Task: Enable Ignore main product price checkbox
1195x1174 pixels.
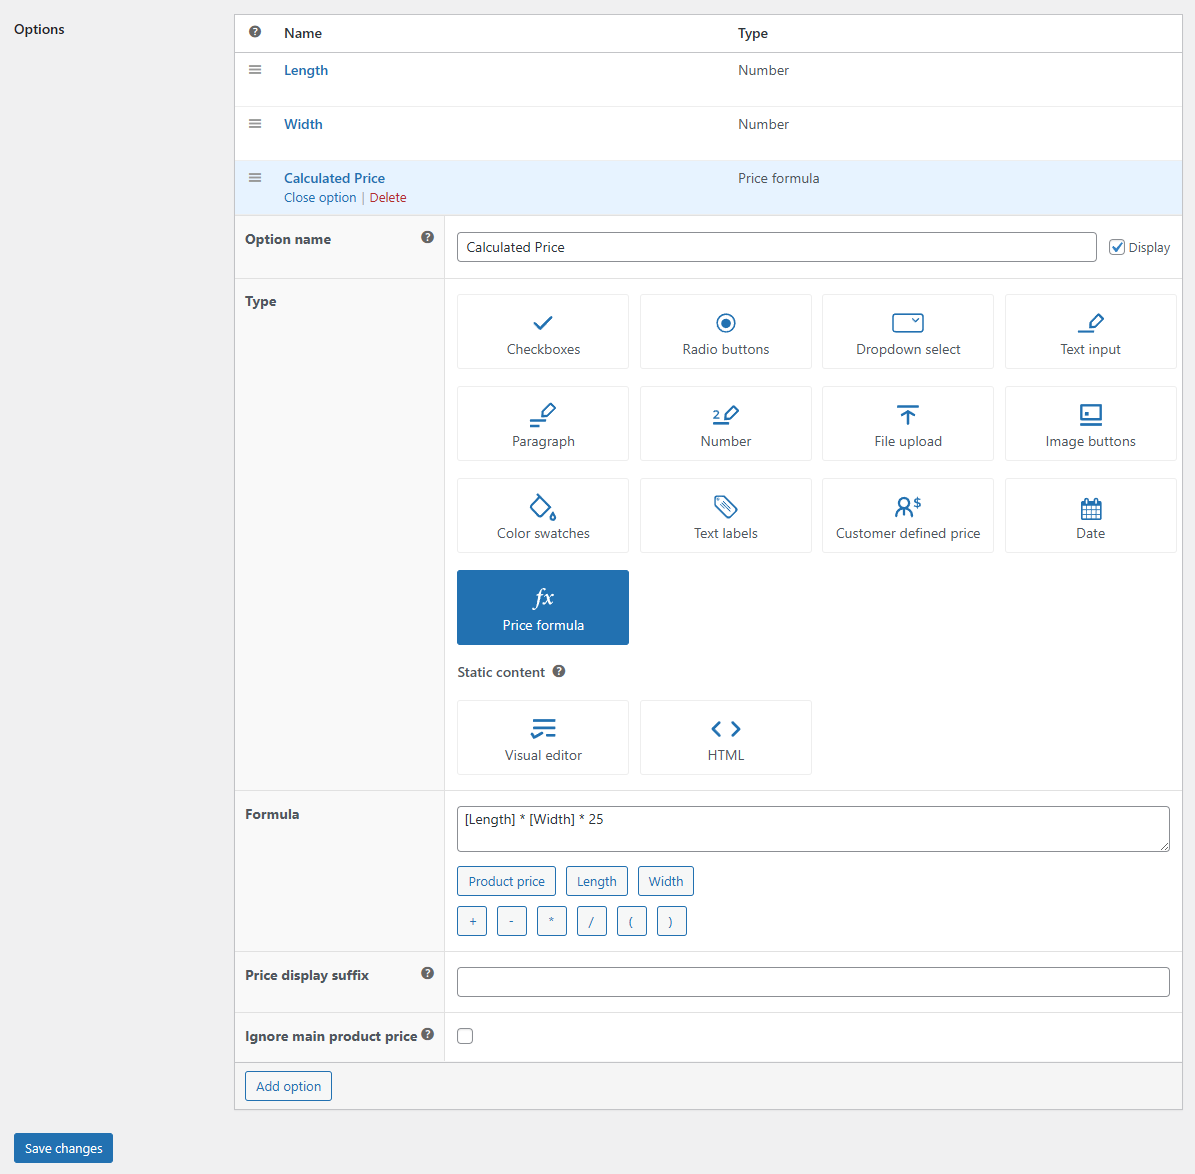Action: 465,1035
